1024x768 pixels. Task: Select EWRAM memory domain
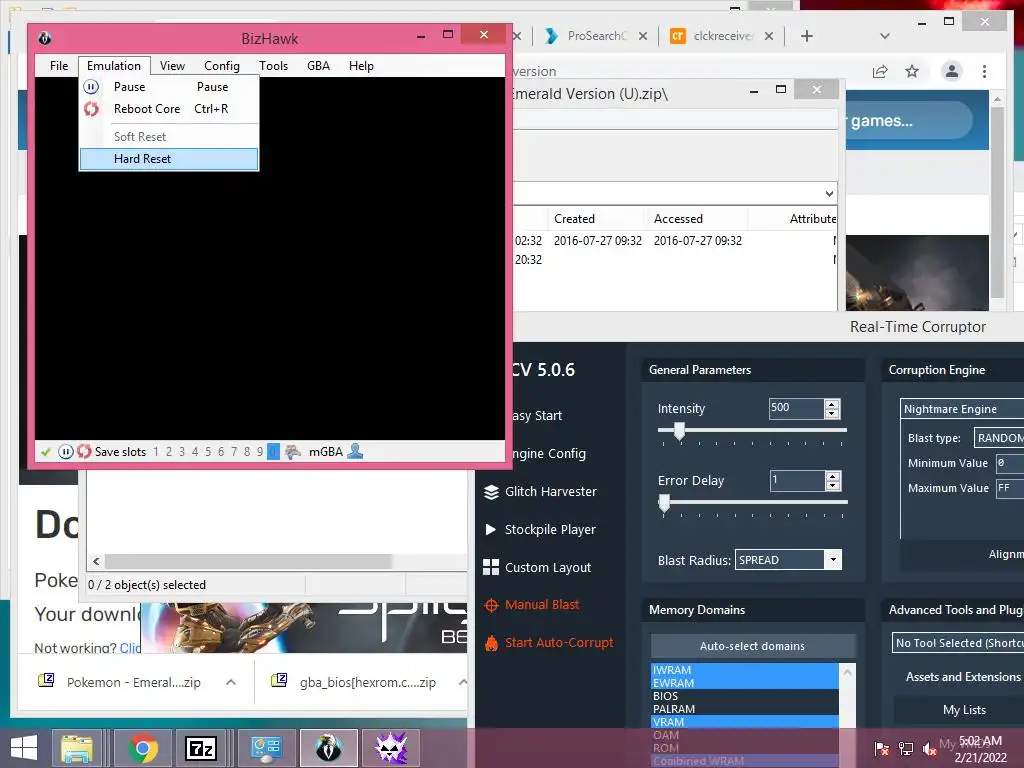(x=745, y=683)
